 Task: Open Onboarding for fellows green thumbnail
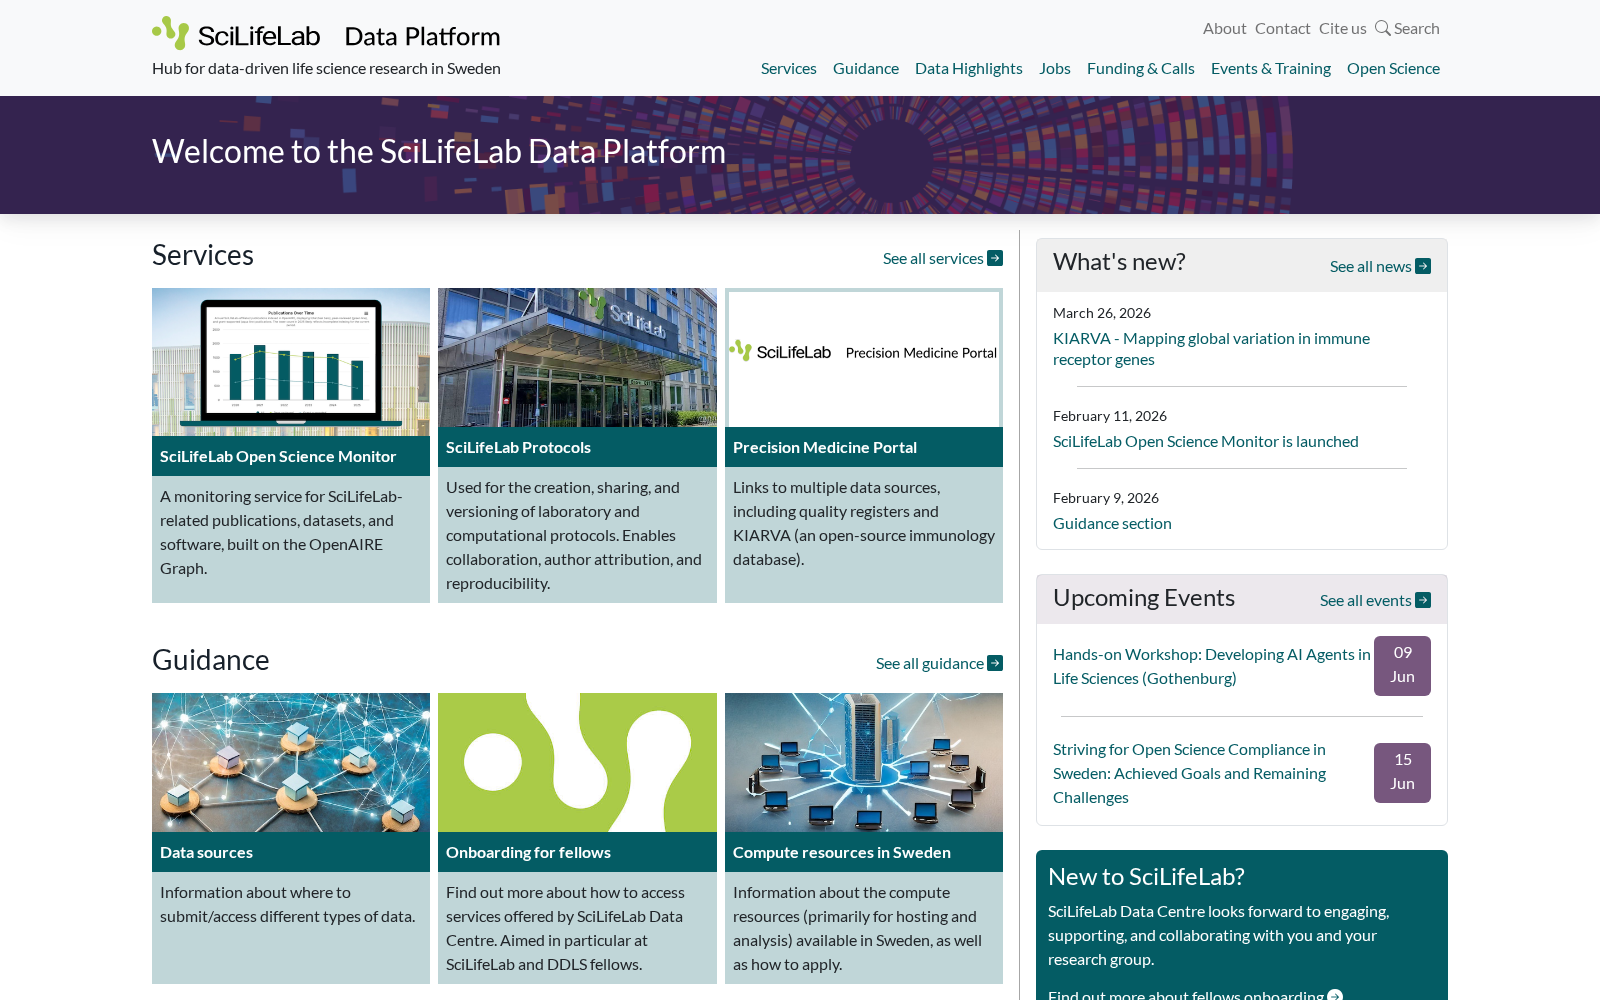577,762
